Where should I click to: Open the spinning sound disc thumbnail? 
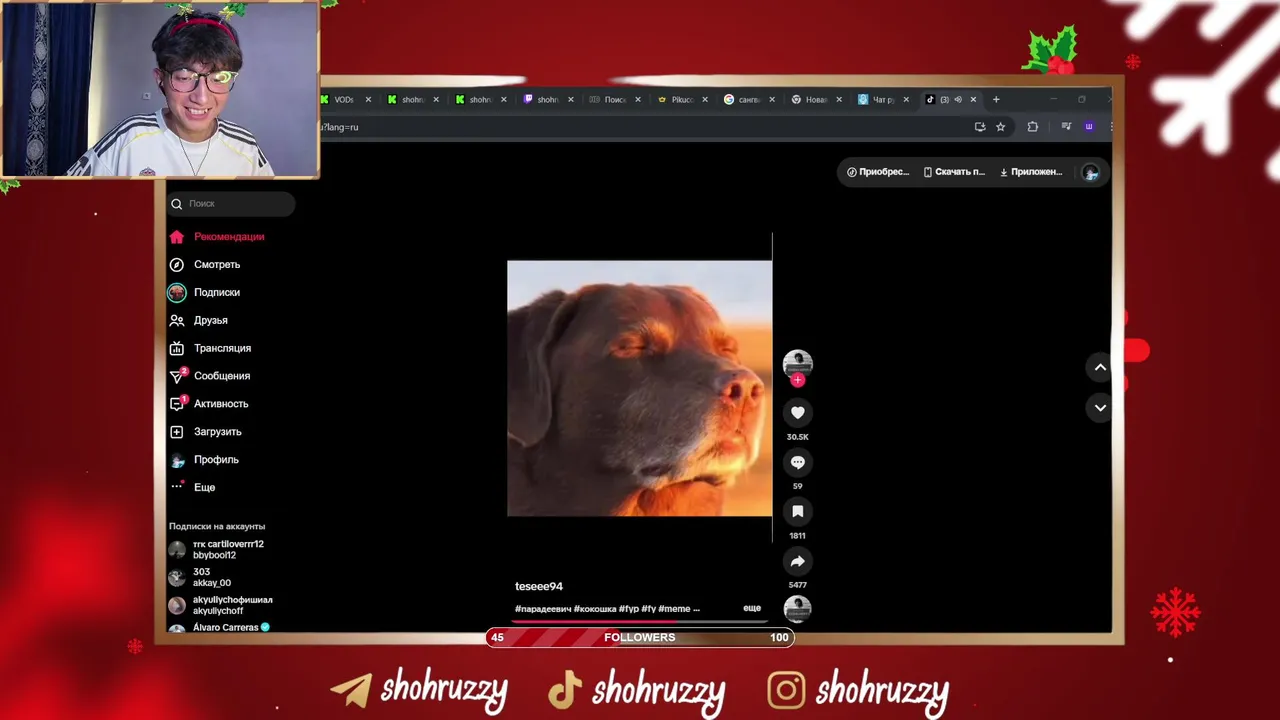tap(797, 608)
